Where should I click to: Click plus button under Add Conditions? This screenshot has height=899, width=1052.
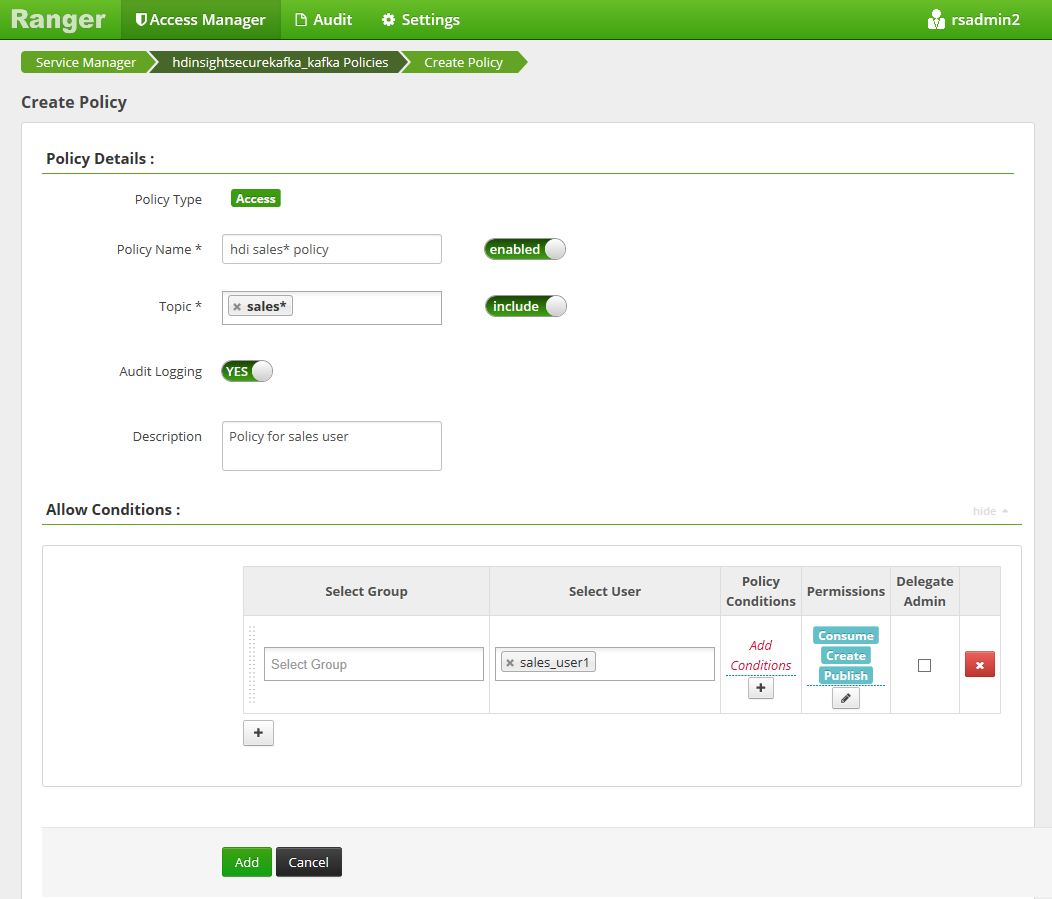tap(761, 688)
